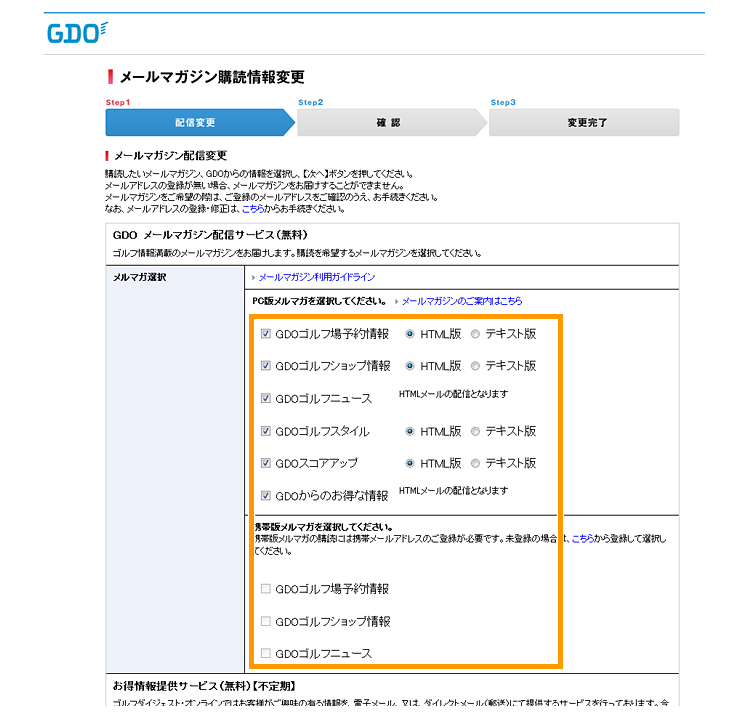The width and height of the screenshot is (730, 716).
Task: Open メールマガジンのご案内はこちら link
Action: click(x=462, y=301)
